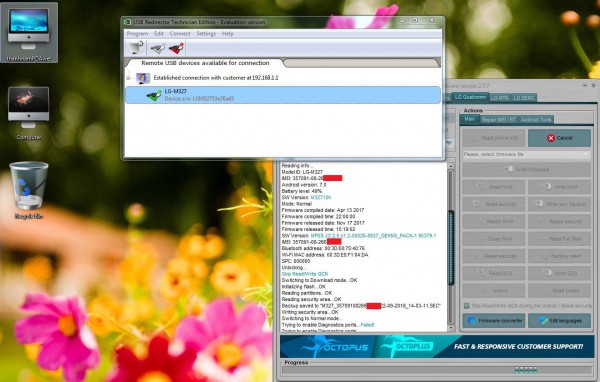The image size is (600, 382).
Task: Open the Help menu
Action: (227, 34)
